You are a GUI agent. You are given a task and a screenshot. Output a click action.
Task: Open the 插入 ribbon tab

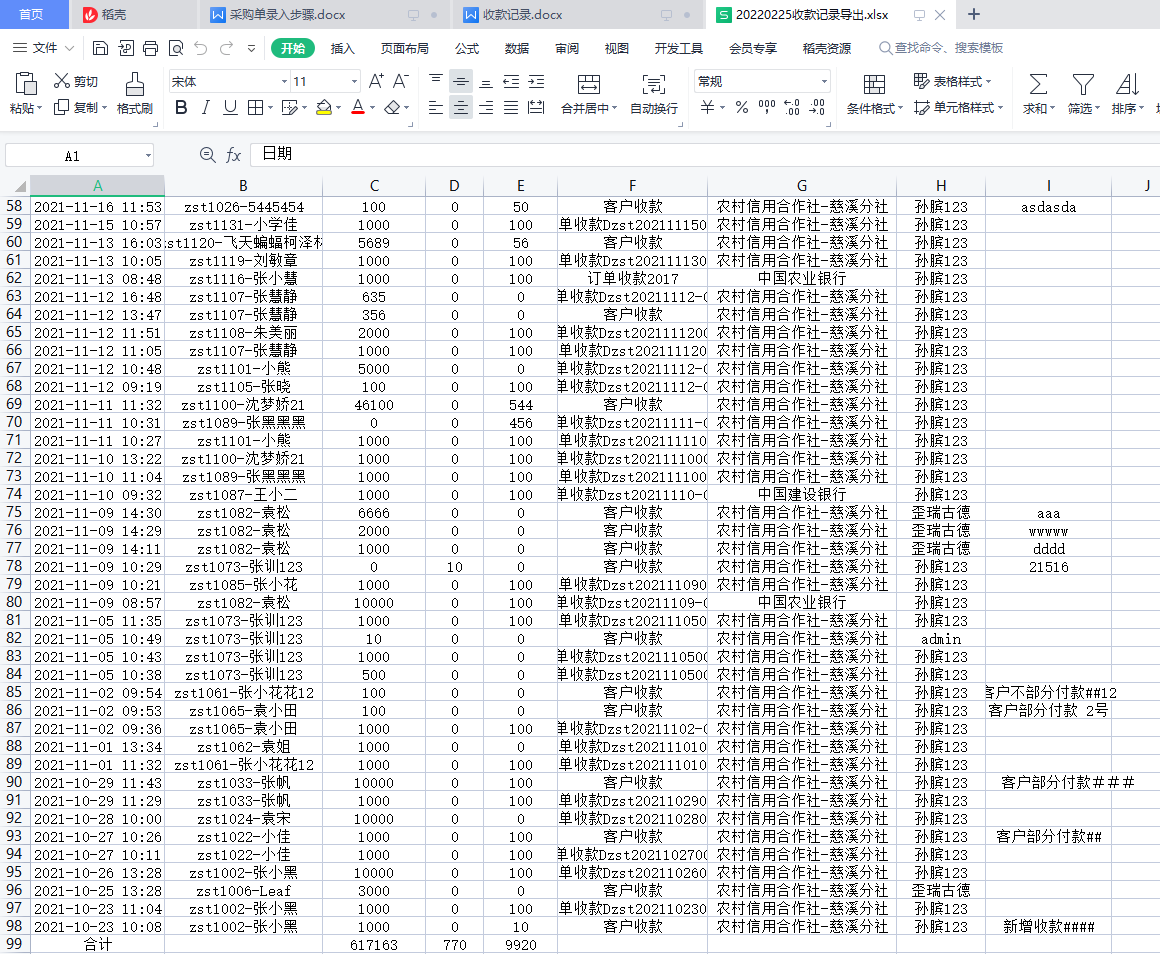[x=343, y=48]
